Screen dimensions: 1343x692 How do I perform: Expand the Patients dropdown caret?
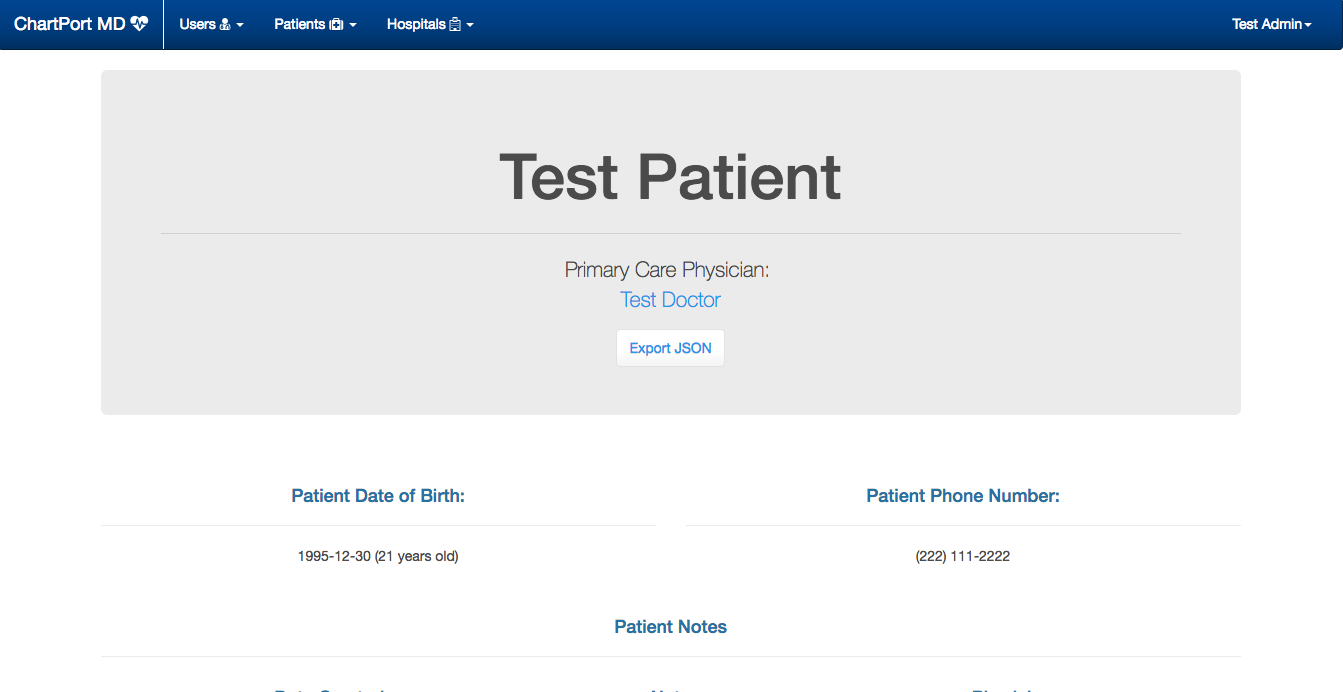point(353,25)
